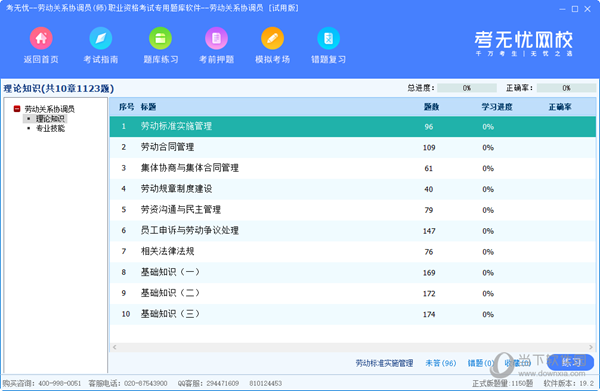Open the 题库练习 question bank icon
The height and width of the screenshot is (391, 600).
[x=160, y=39]
